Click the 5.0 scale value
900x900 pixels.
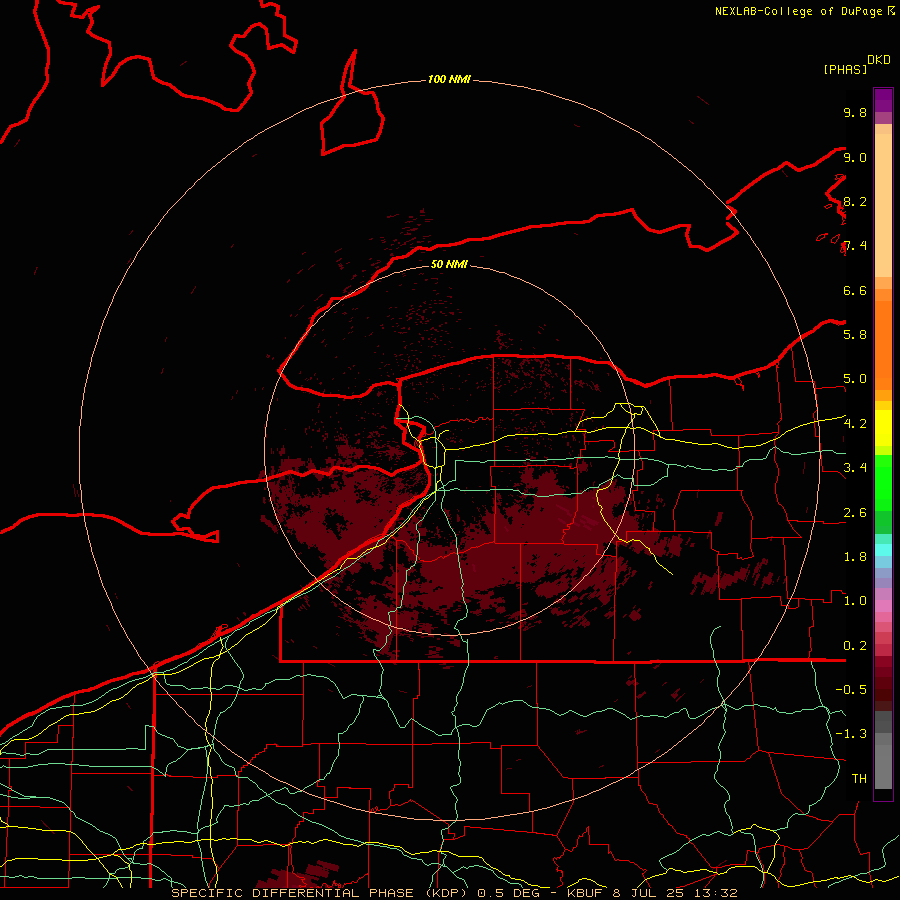[855, 379]
